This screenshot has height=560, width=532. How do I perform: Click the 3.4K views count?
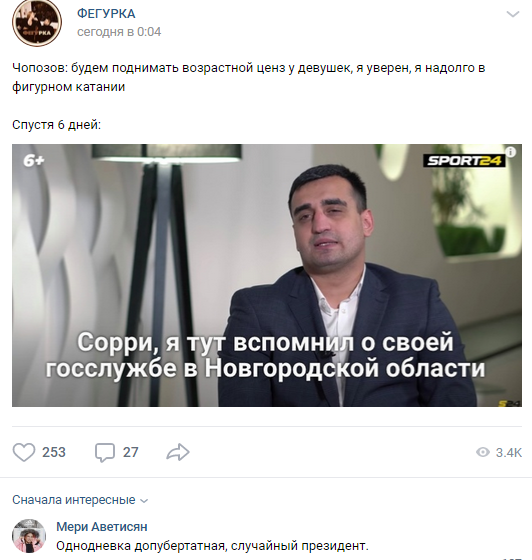(x=509, y=453)
